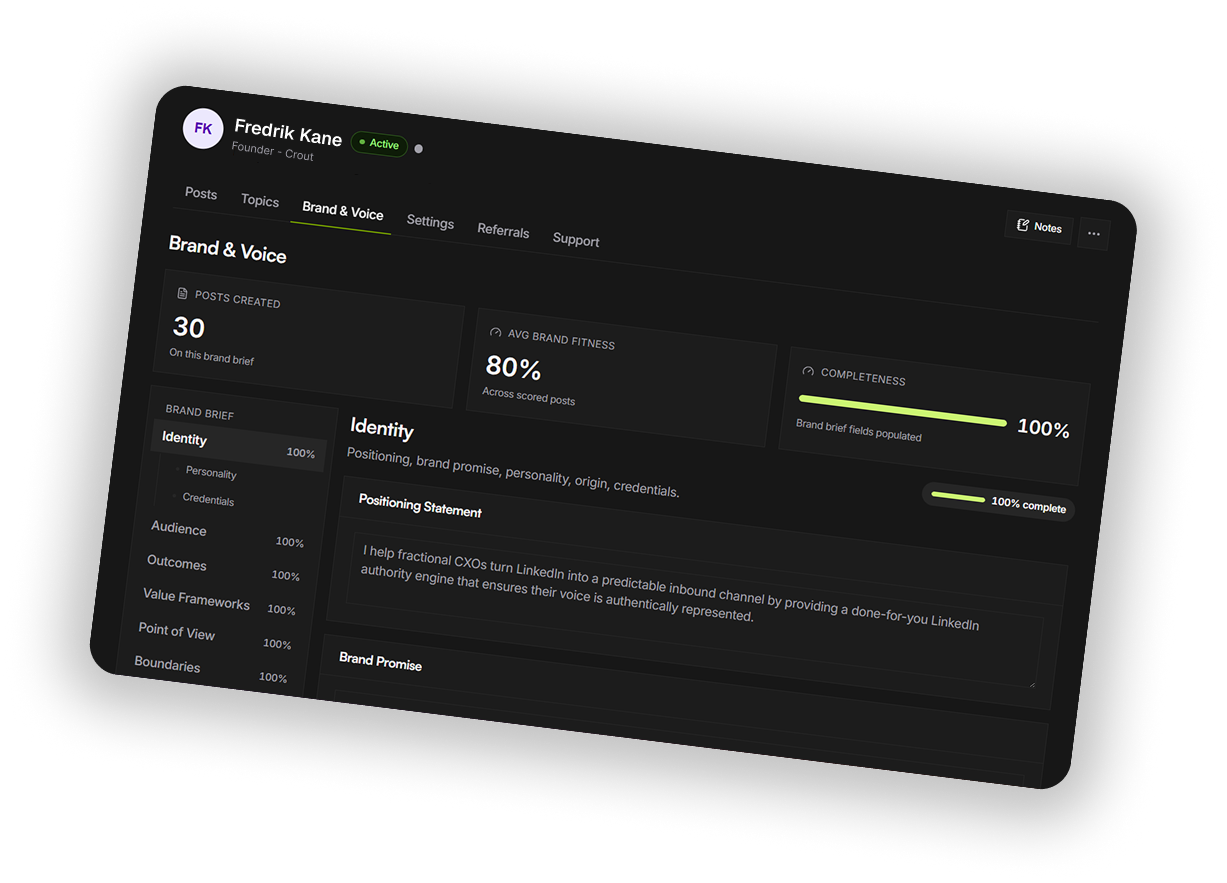Click the 30 posts created value
The height and width of the screenshot is (883, 1227).
pyautogui.click(x=189, y=327)
